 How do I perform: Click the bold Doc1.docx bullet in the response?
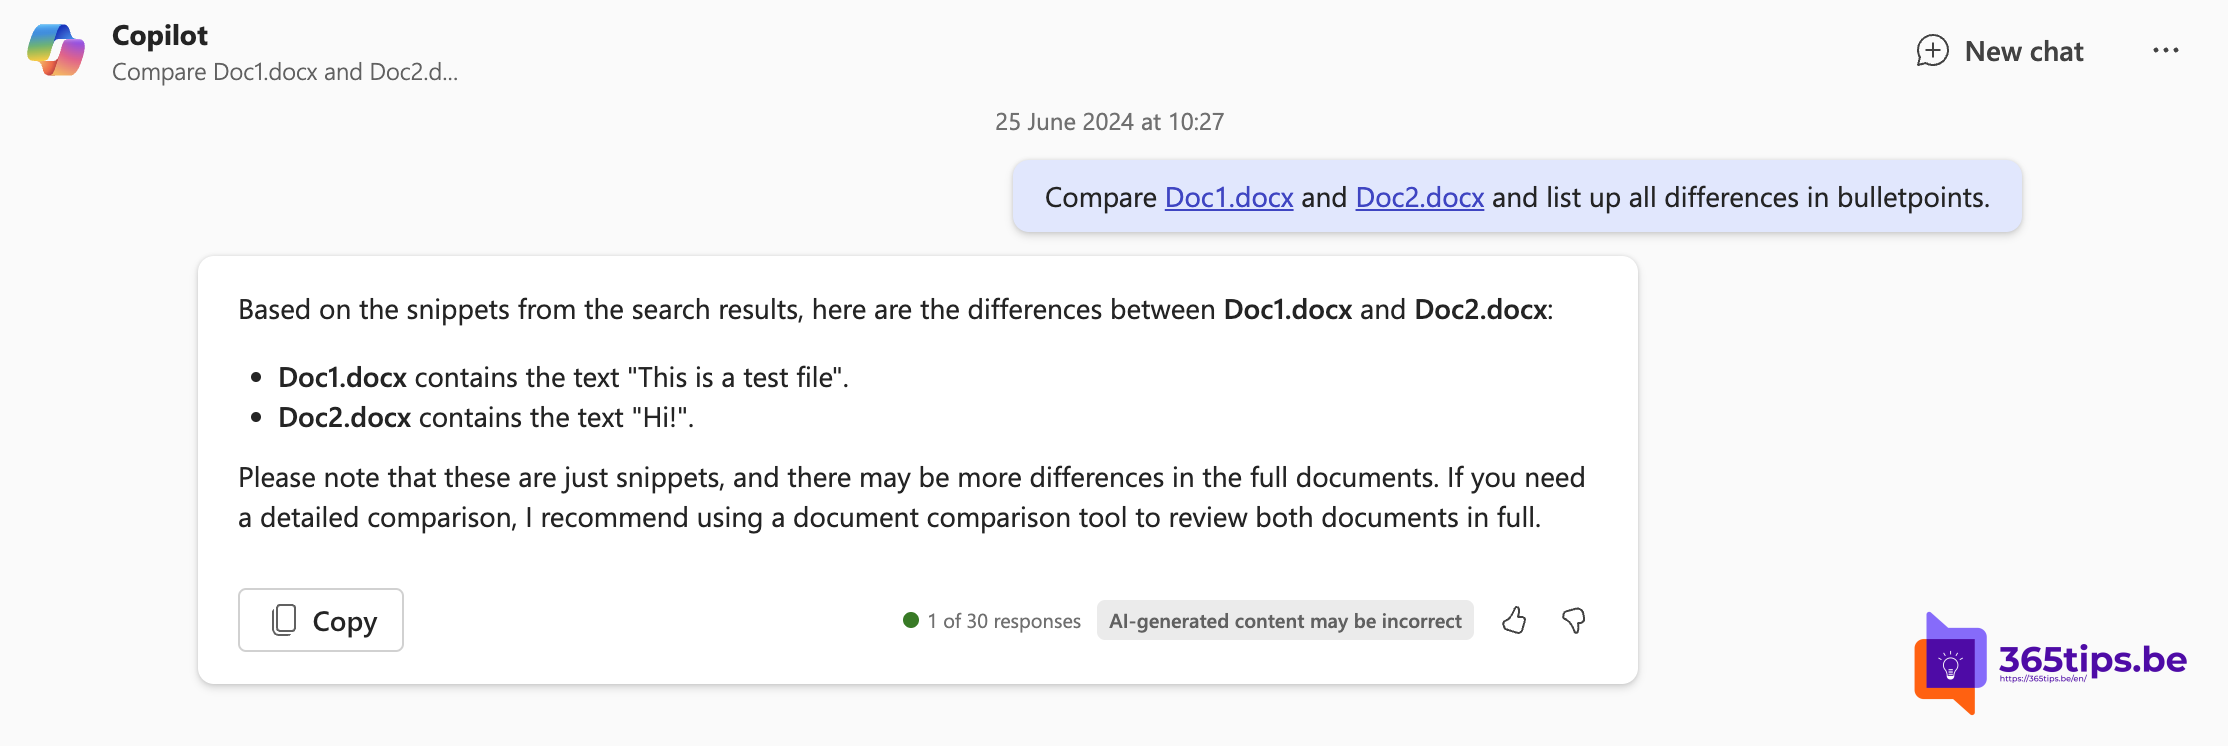click(x=342, y=377)
